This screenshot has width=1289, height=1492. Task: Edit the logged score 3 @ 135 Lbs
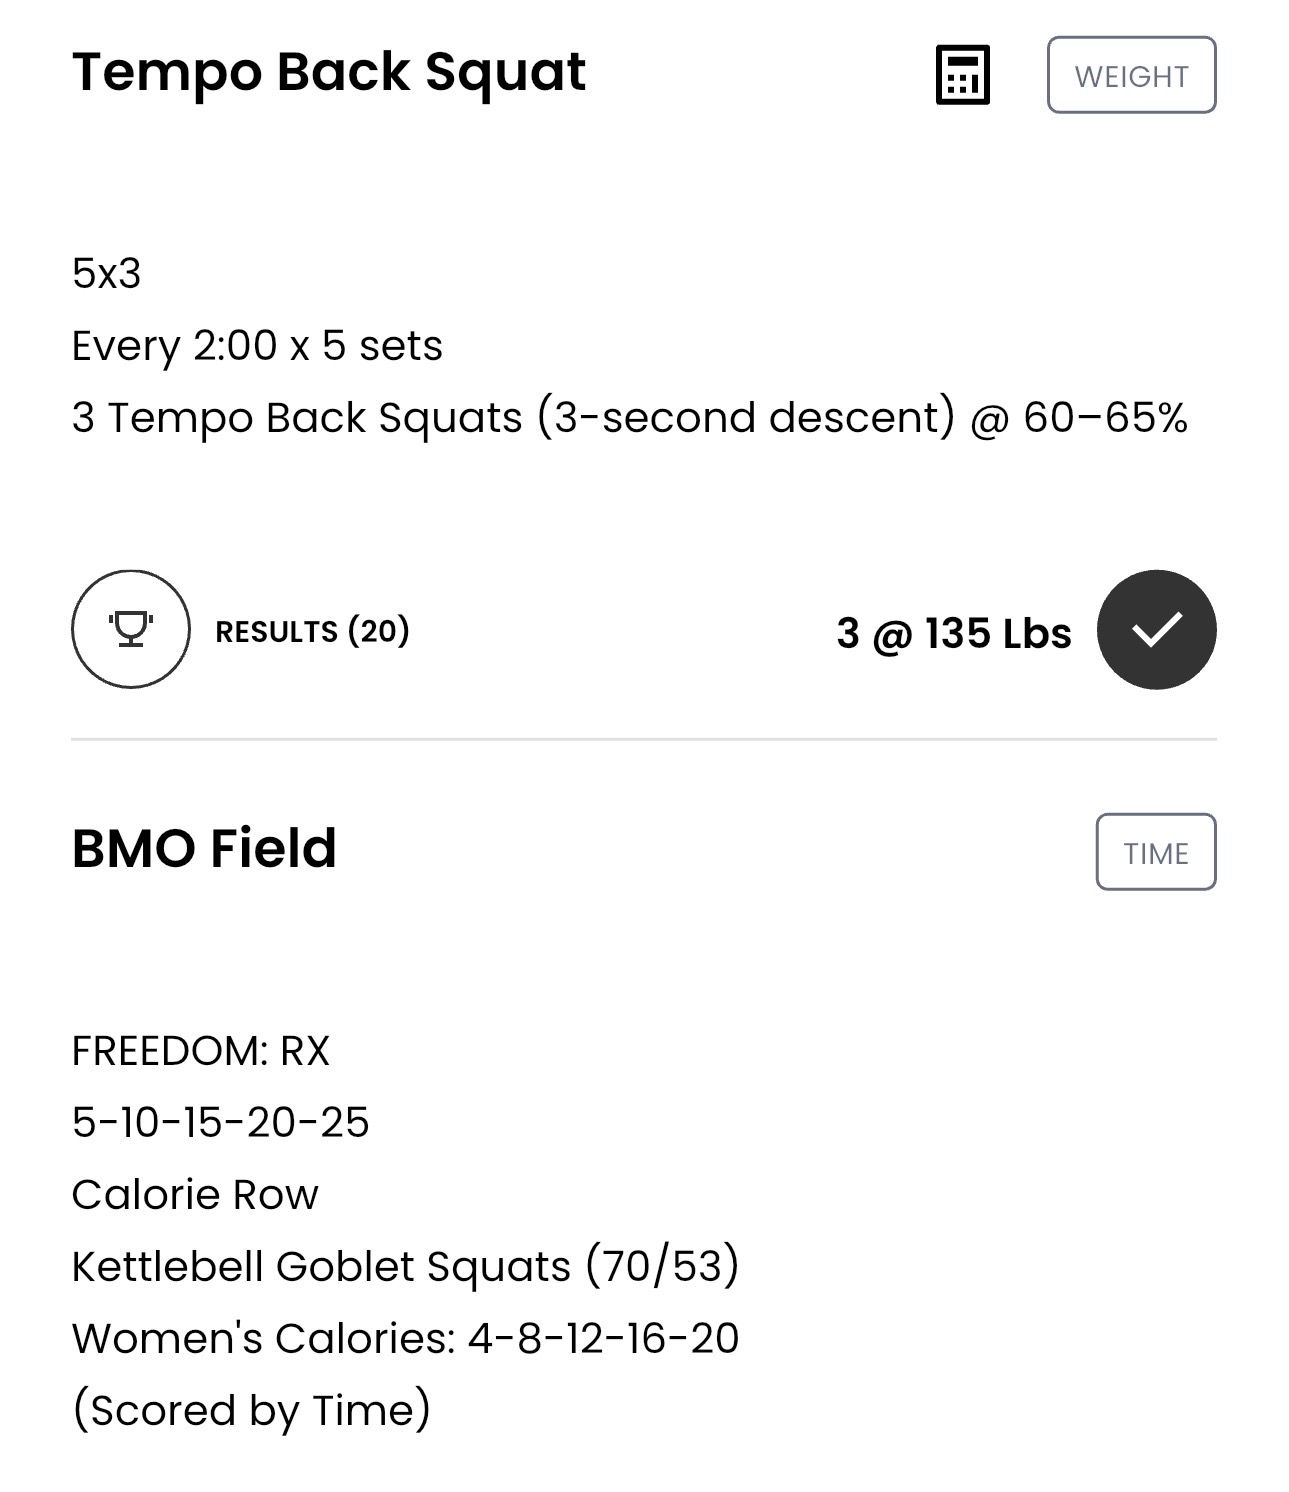click(x=953, y=633)
